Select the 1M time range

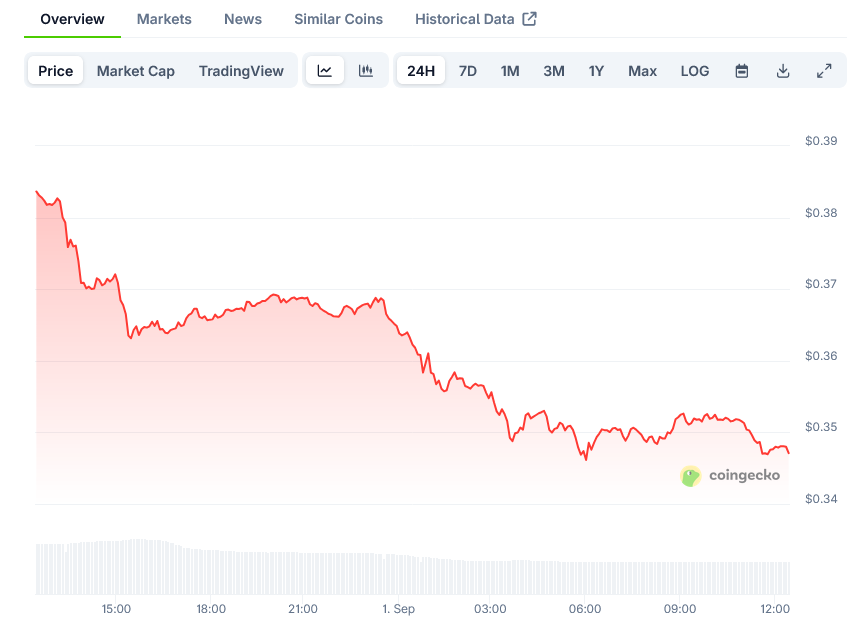(510, 71)
